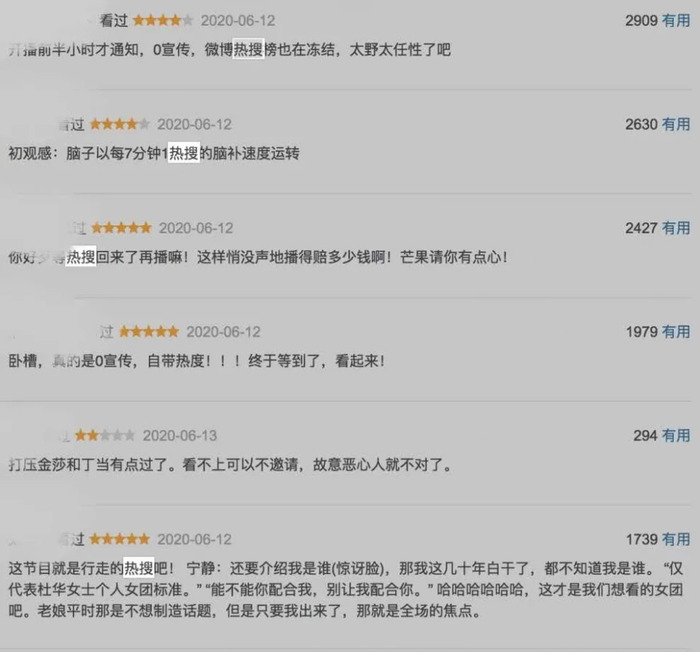Image resolution: width=700 pixels, height=652 pixels.
Task: Click 有用 on the 2630-vote review
Action: click(x=676, y=124)
